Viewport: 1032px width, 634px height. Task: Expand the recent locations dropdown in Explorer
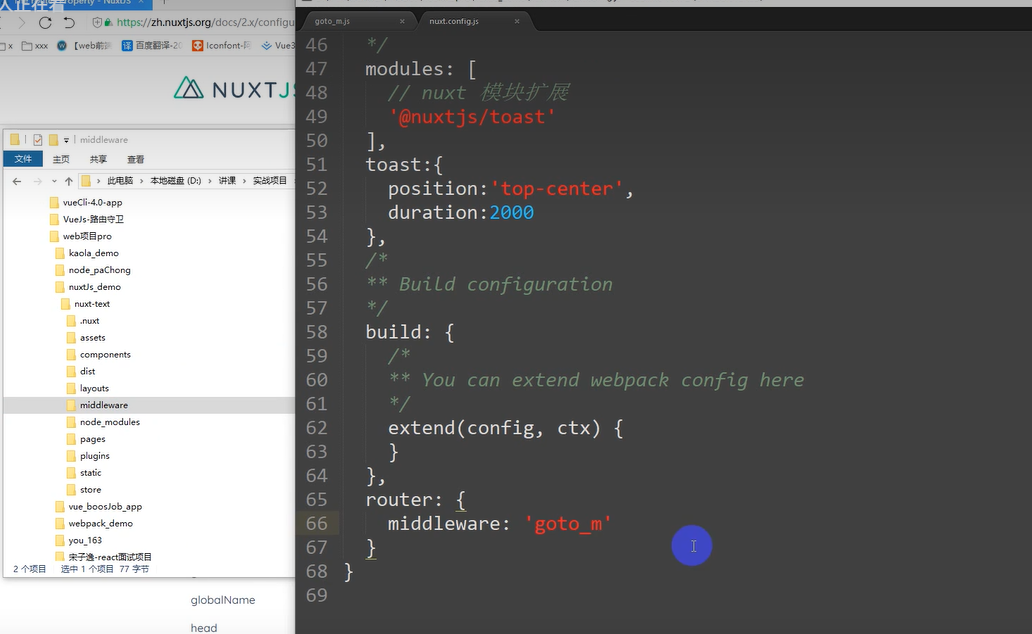coord(53,181)
